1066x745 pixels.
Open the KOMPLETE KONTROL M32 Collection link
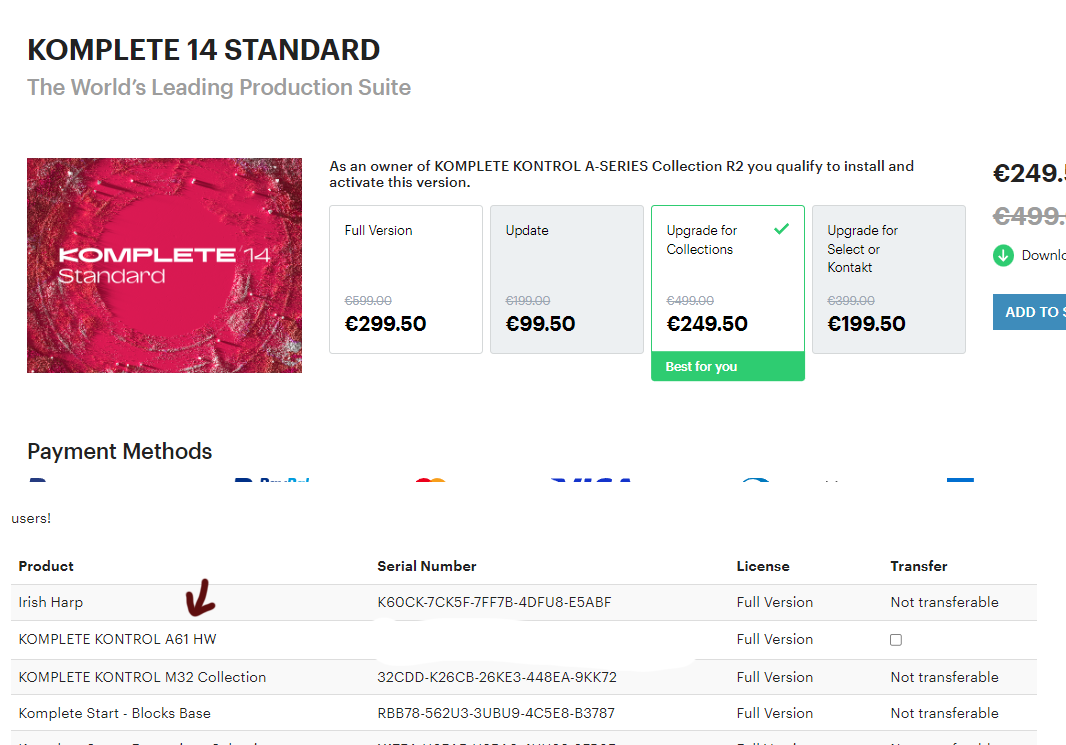pos(141,677)
